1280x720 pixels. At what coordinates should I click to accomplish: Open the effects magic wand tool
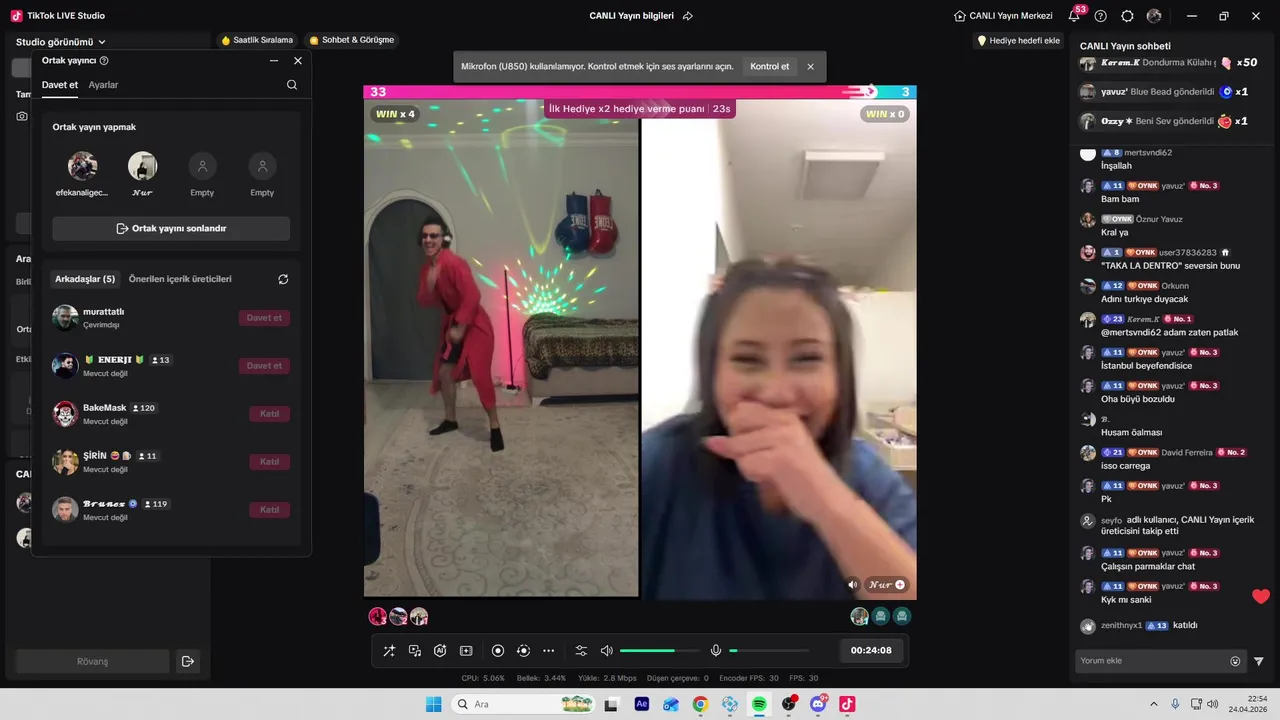[389, 651]
